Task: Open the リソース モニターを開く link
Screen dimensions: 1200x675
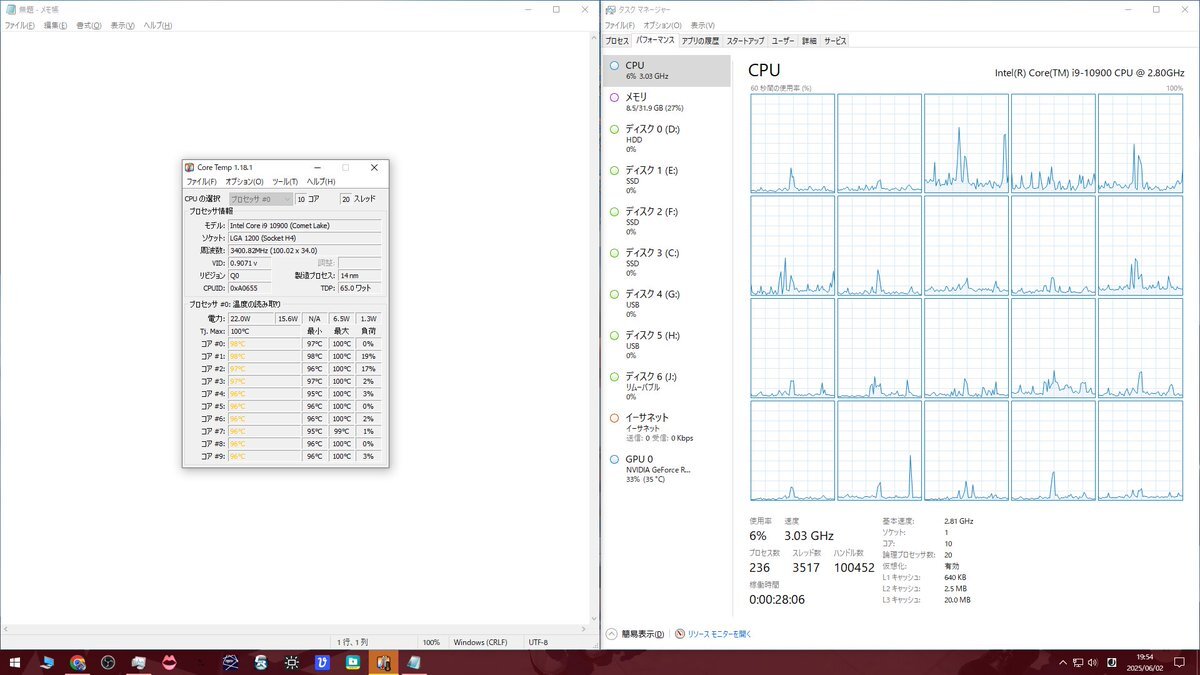Action: [x=719, y=634]
